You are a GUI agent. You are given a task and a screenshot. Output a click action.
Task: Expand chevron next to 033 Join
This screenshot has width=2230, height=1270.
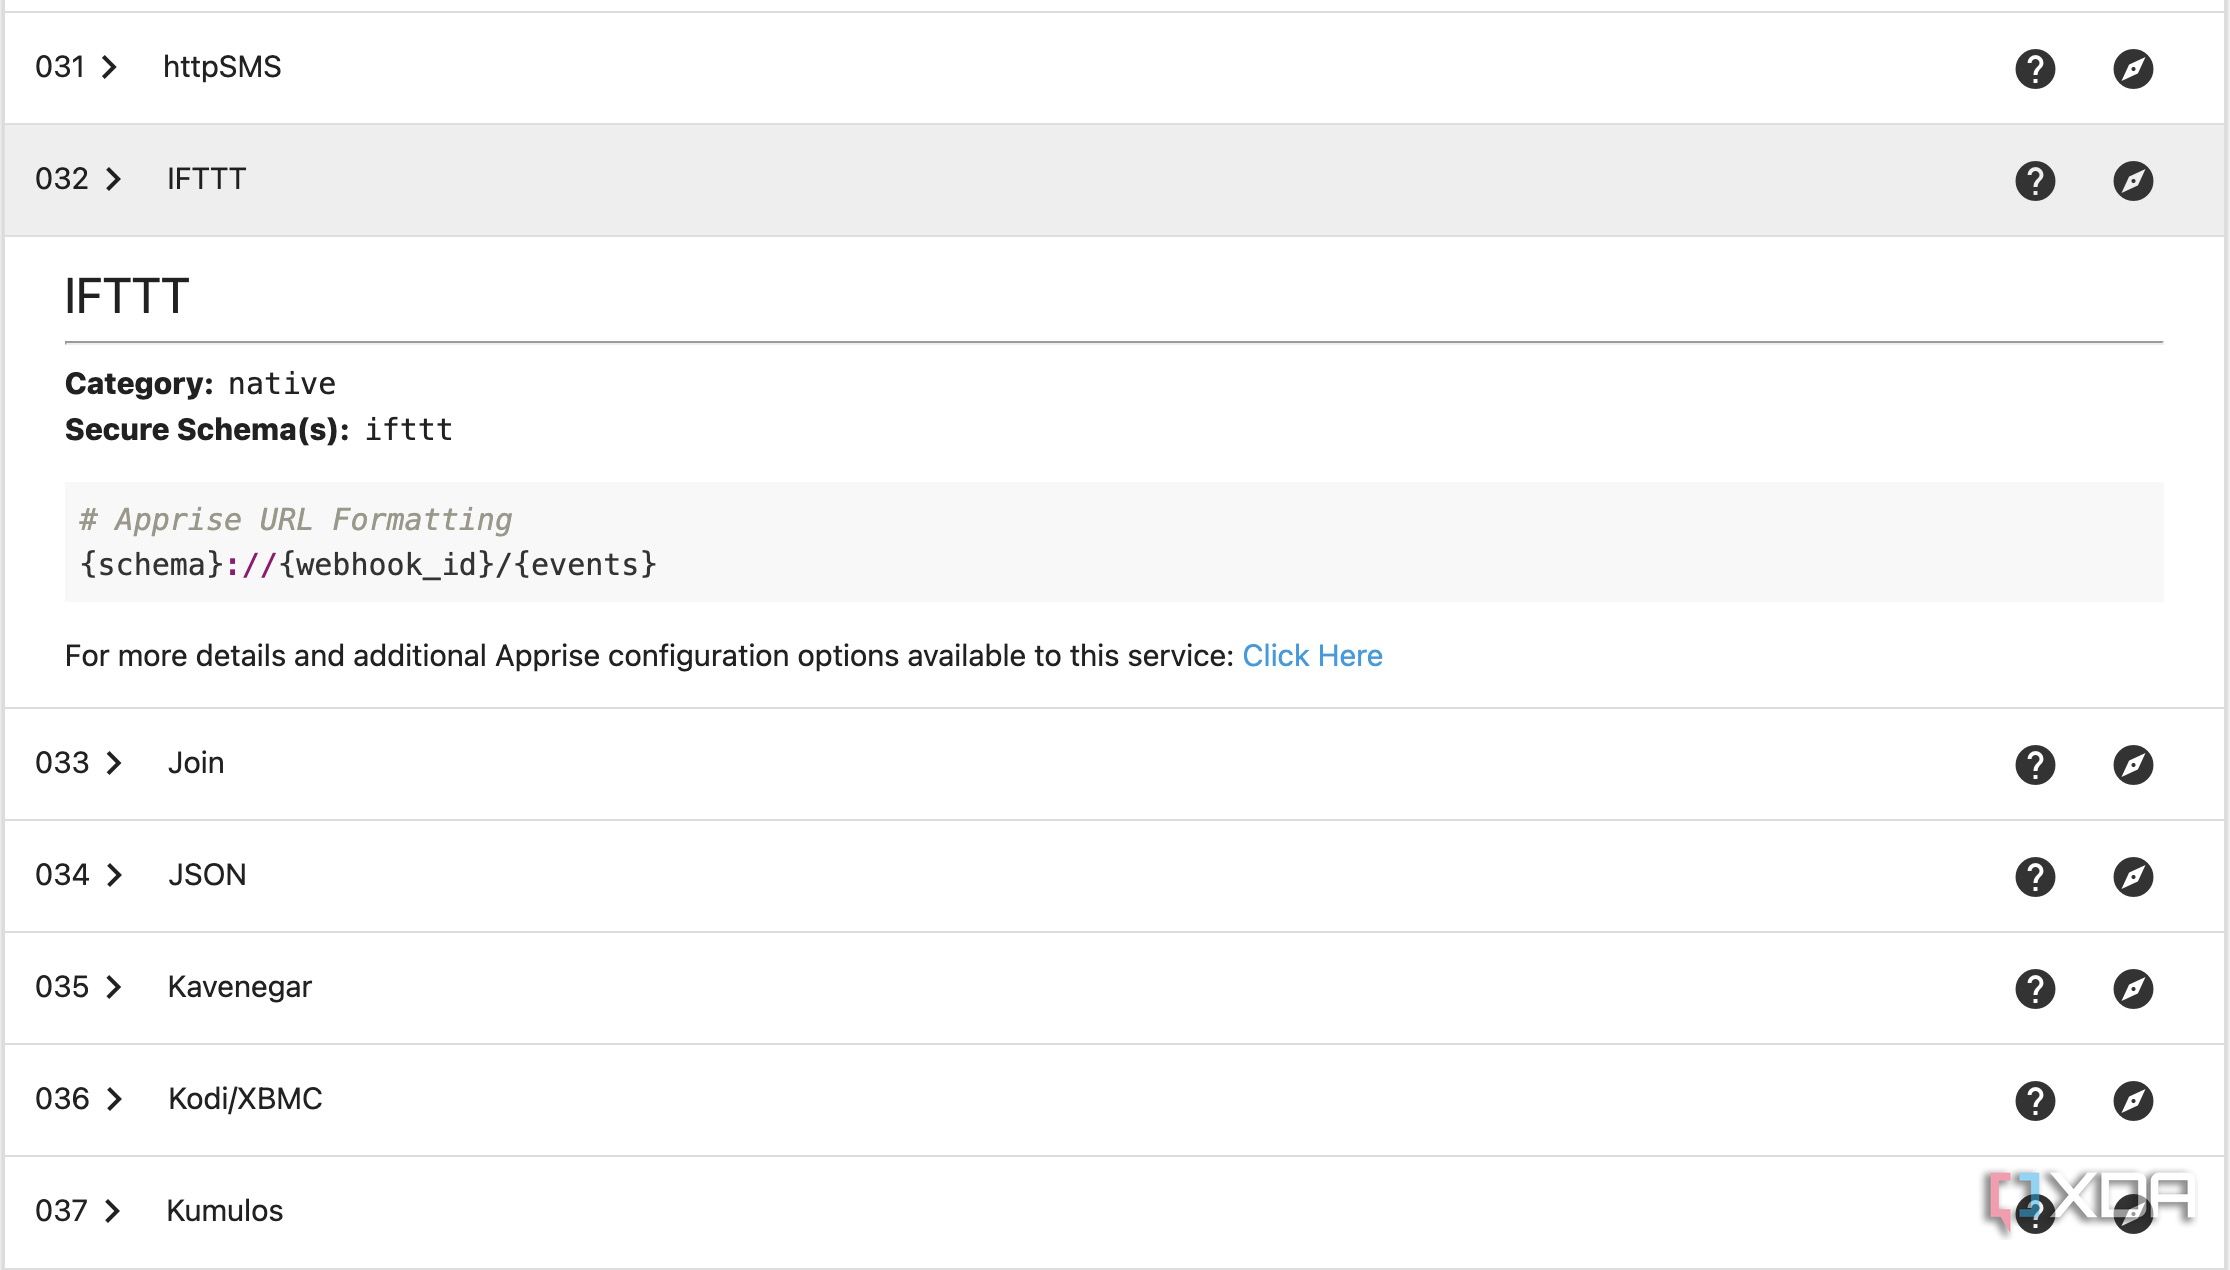pos(114,763)
